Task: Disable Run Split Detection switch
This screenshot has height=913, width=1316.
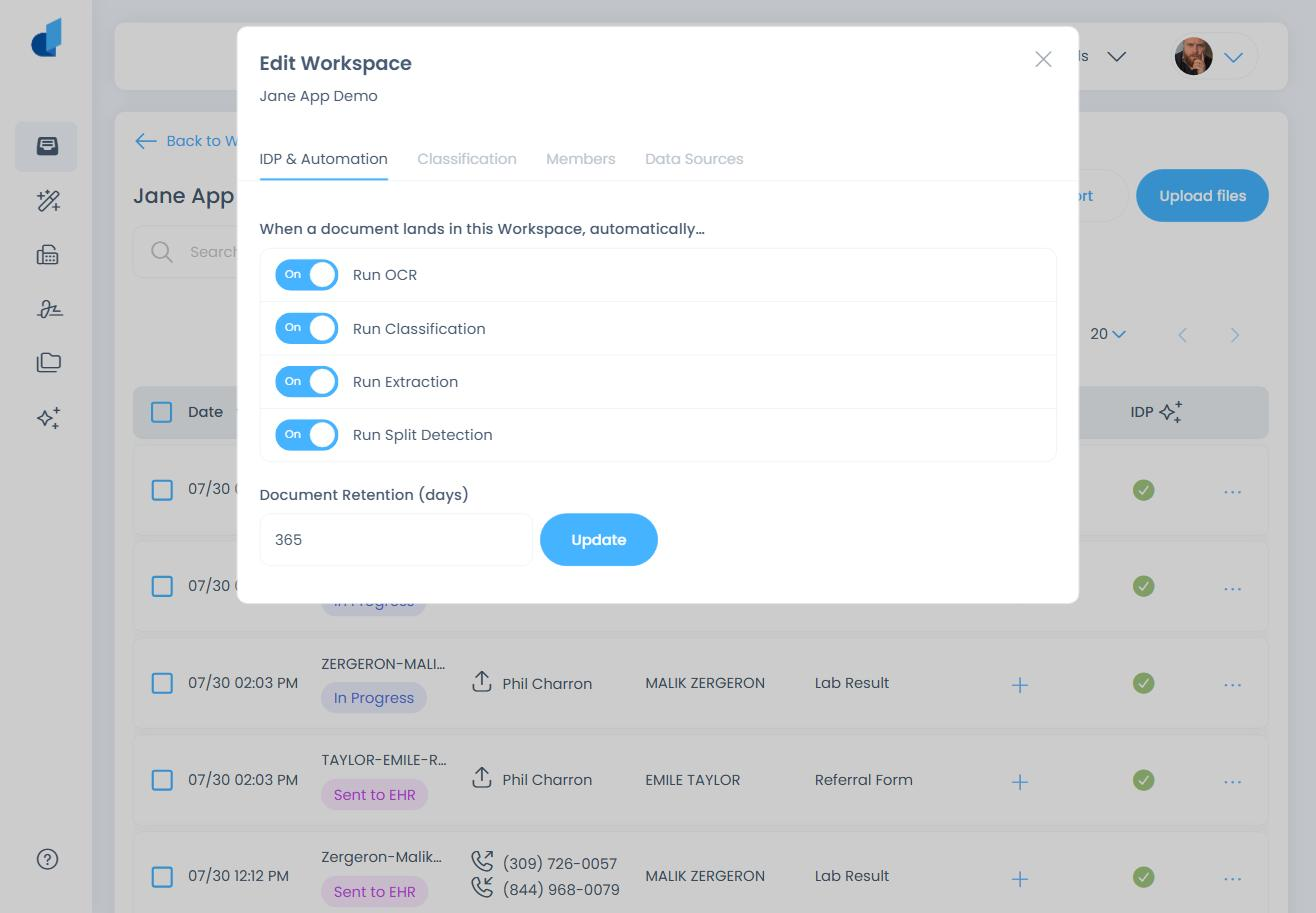Action: point(307,435)
